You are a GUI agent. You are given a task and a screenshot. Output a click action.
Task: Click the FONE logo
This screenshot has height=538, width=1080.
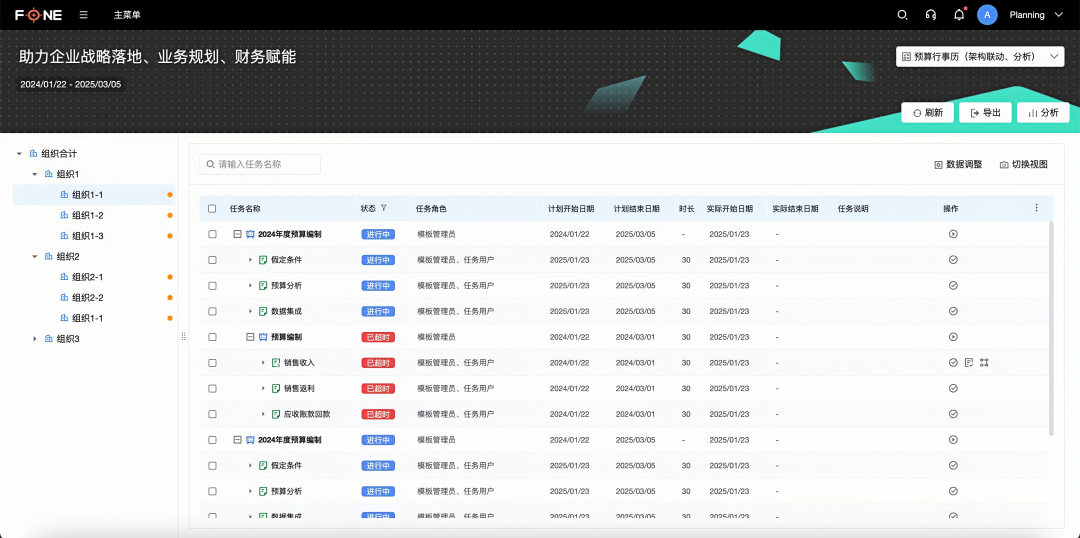coord(39,14)
